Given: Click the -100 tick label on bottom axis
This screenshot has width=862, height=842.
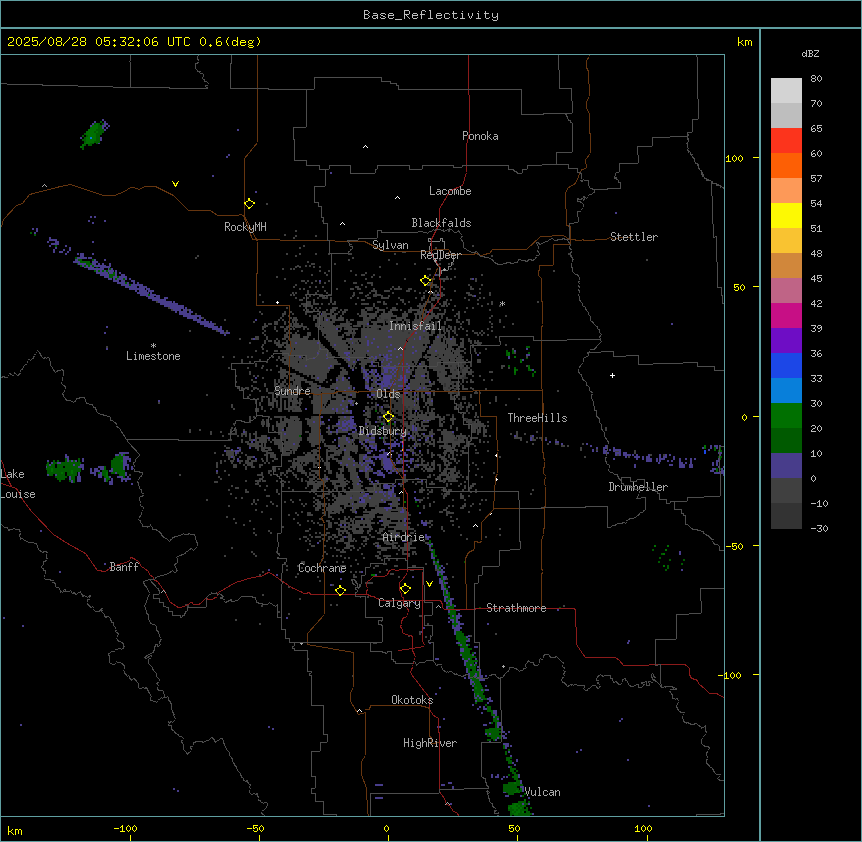Looking at the screenshot, I should [125, 828].
